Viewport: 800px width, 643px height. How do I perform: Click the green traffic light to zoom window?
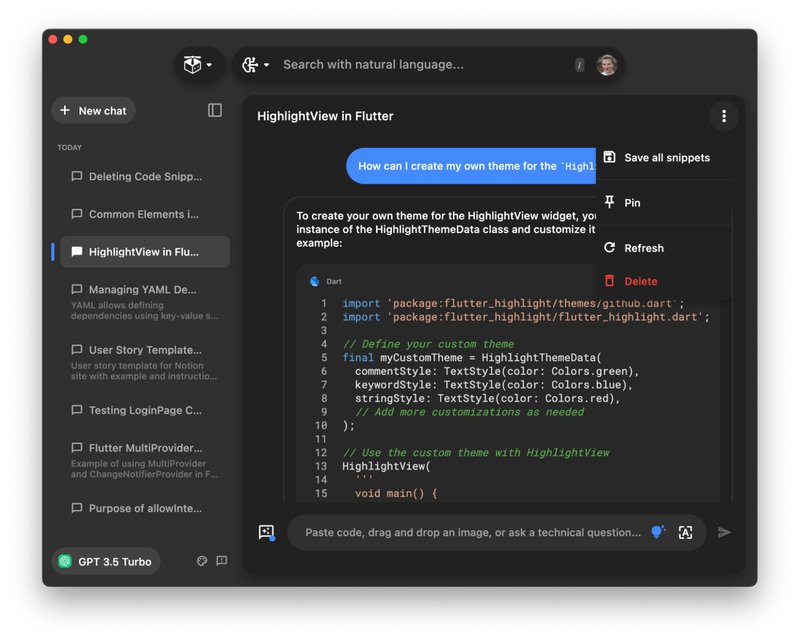coord(83,39)
